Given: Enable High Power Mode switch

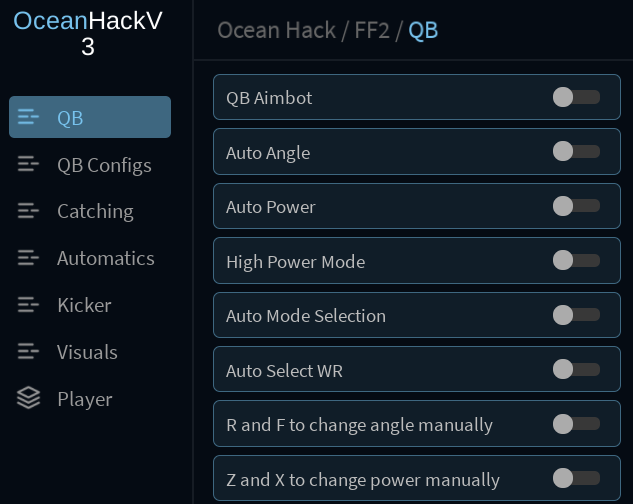Looking at the screenshot, I should [x=576, y=261].
